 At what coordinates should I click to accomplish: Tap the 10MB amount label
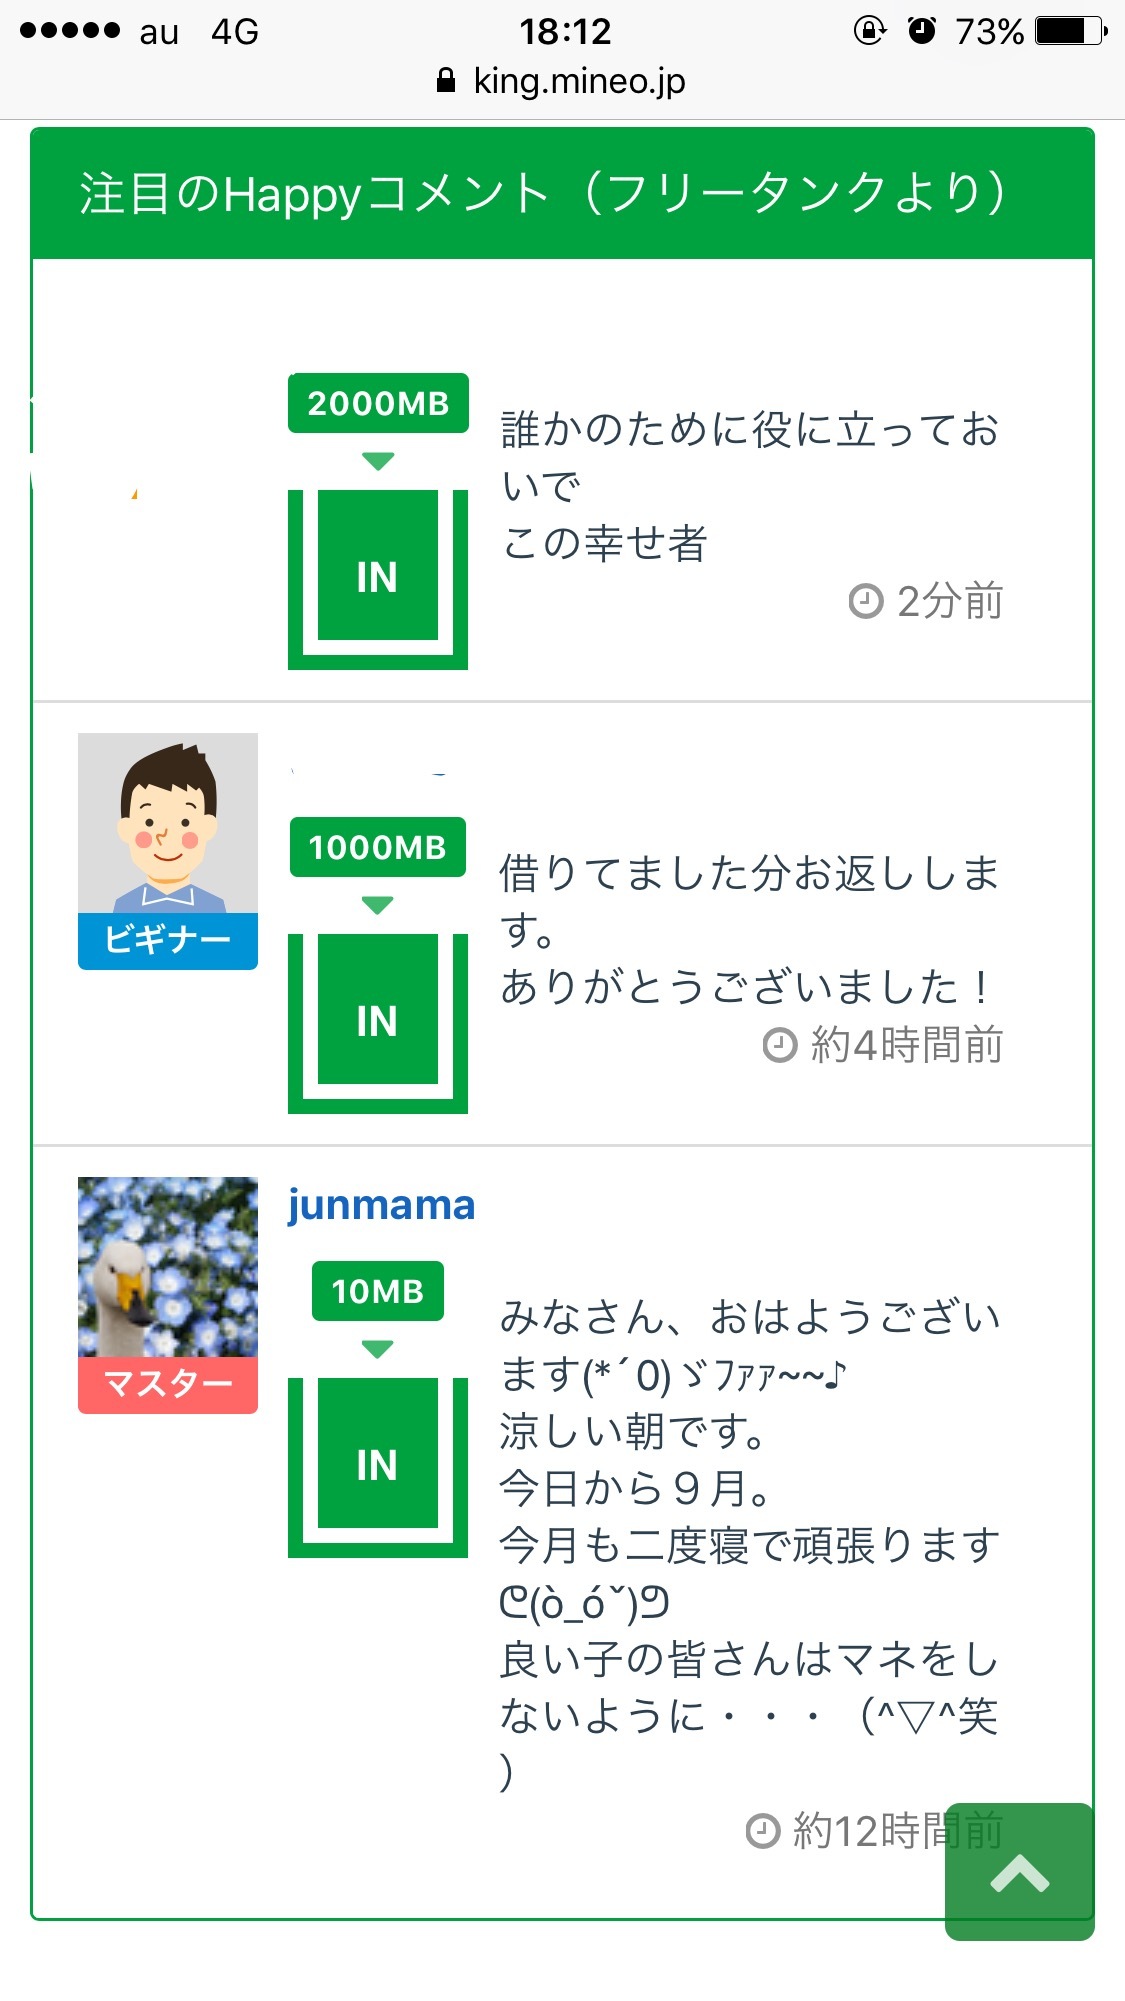378,1291
